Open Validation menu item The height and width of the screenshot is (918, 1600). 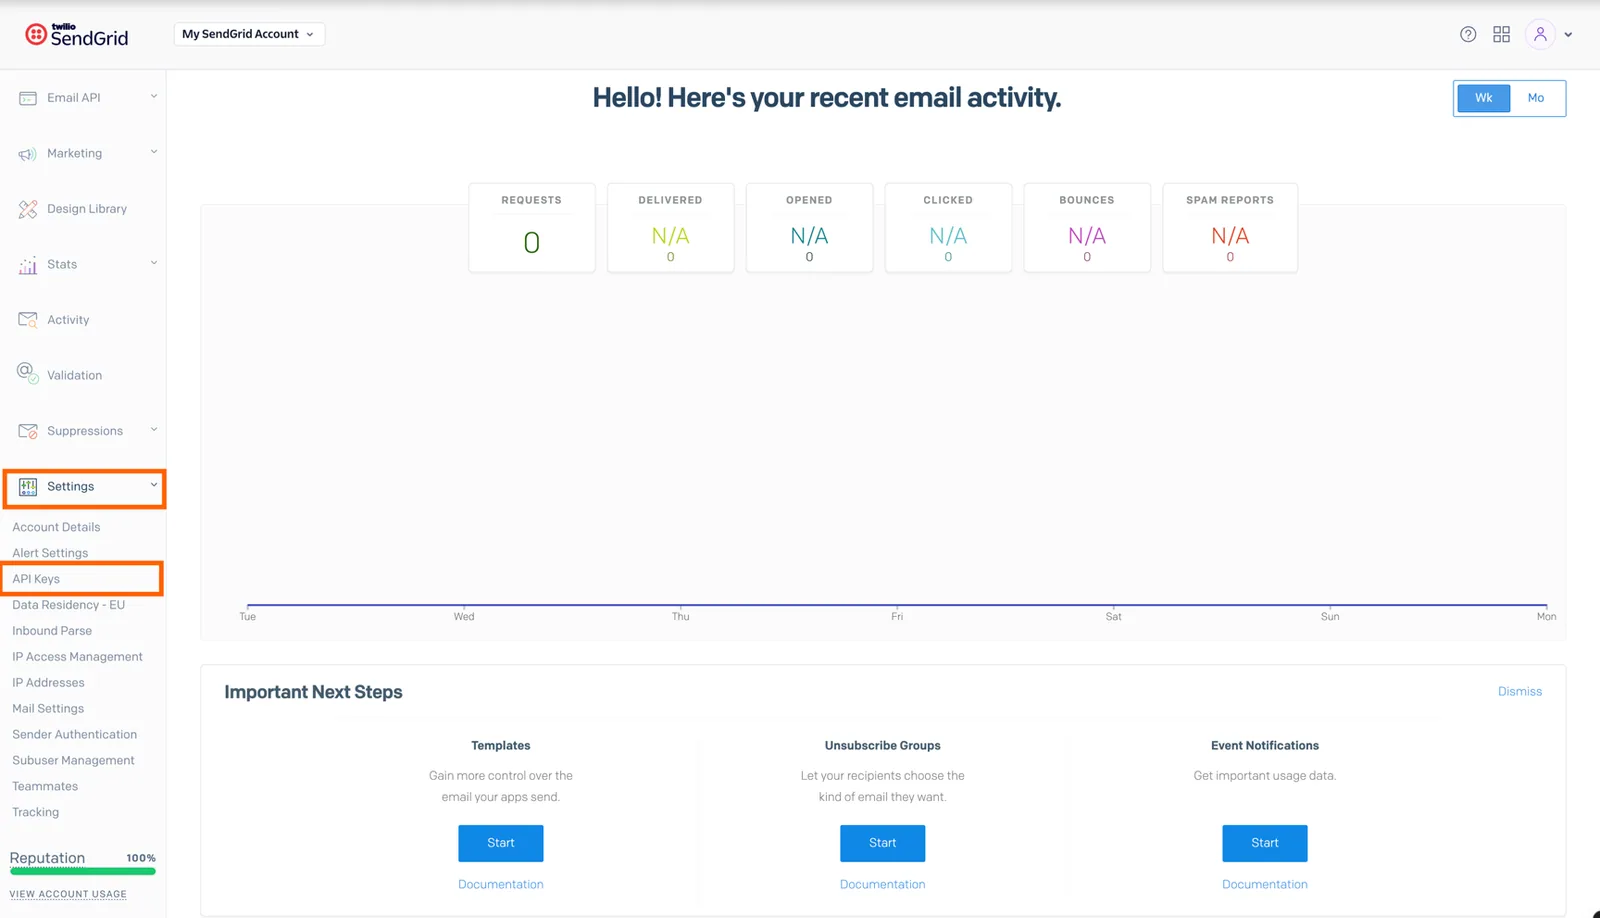coord(75,376)
